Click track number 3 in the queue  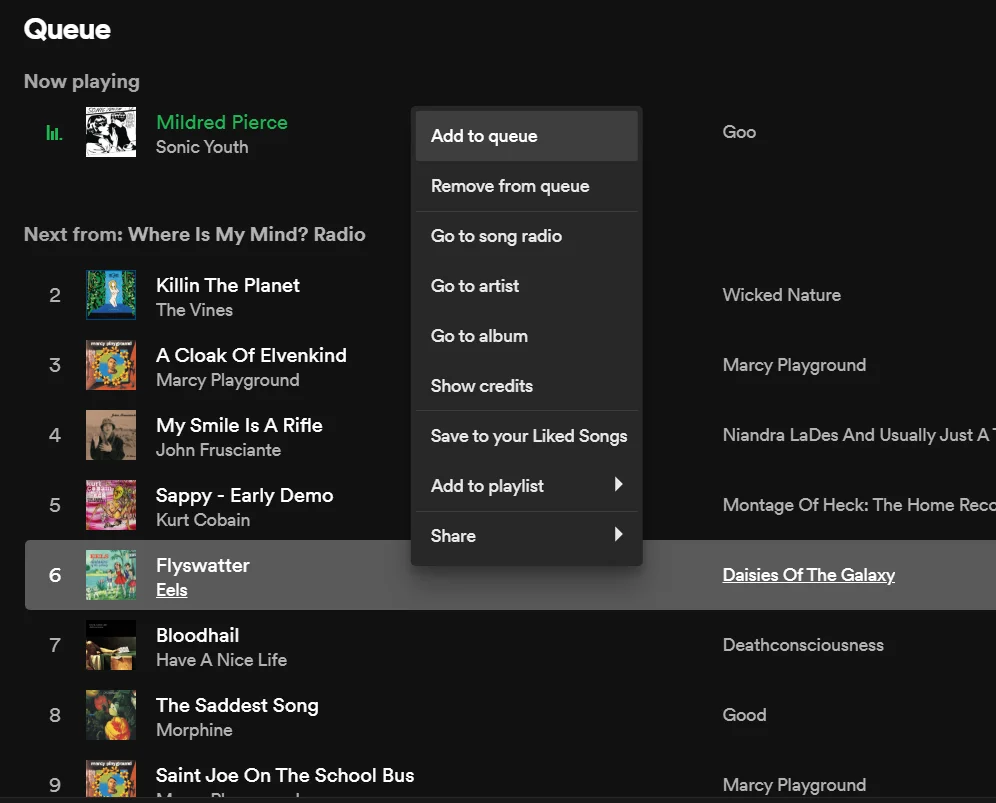click(x=55, y=365)
